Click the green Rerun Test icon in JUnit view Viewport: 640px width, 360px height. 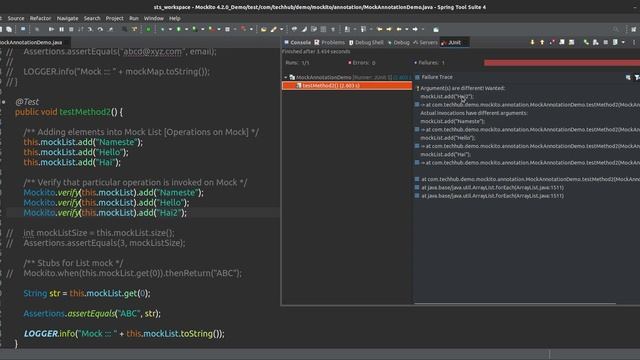pyautogui.click(x=586, y=42)
